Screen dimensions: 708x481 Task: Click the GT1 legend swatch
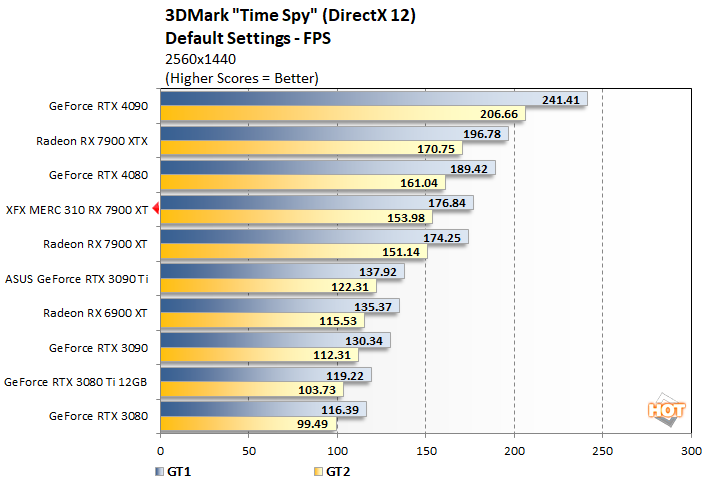(159, 472)
